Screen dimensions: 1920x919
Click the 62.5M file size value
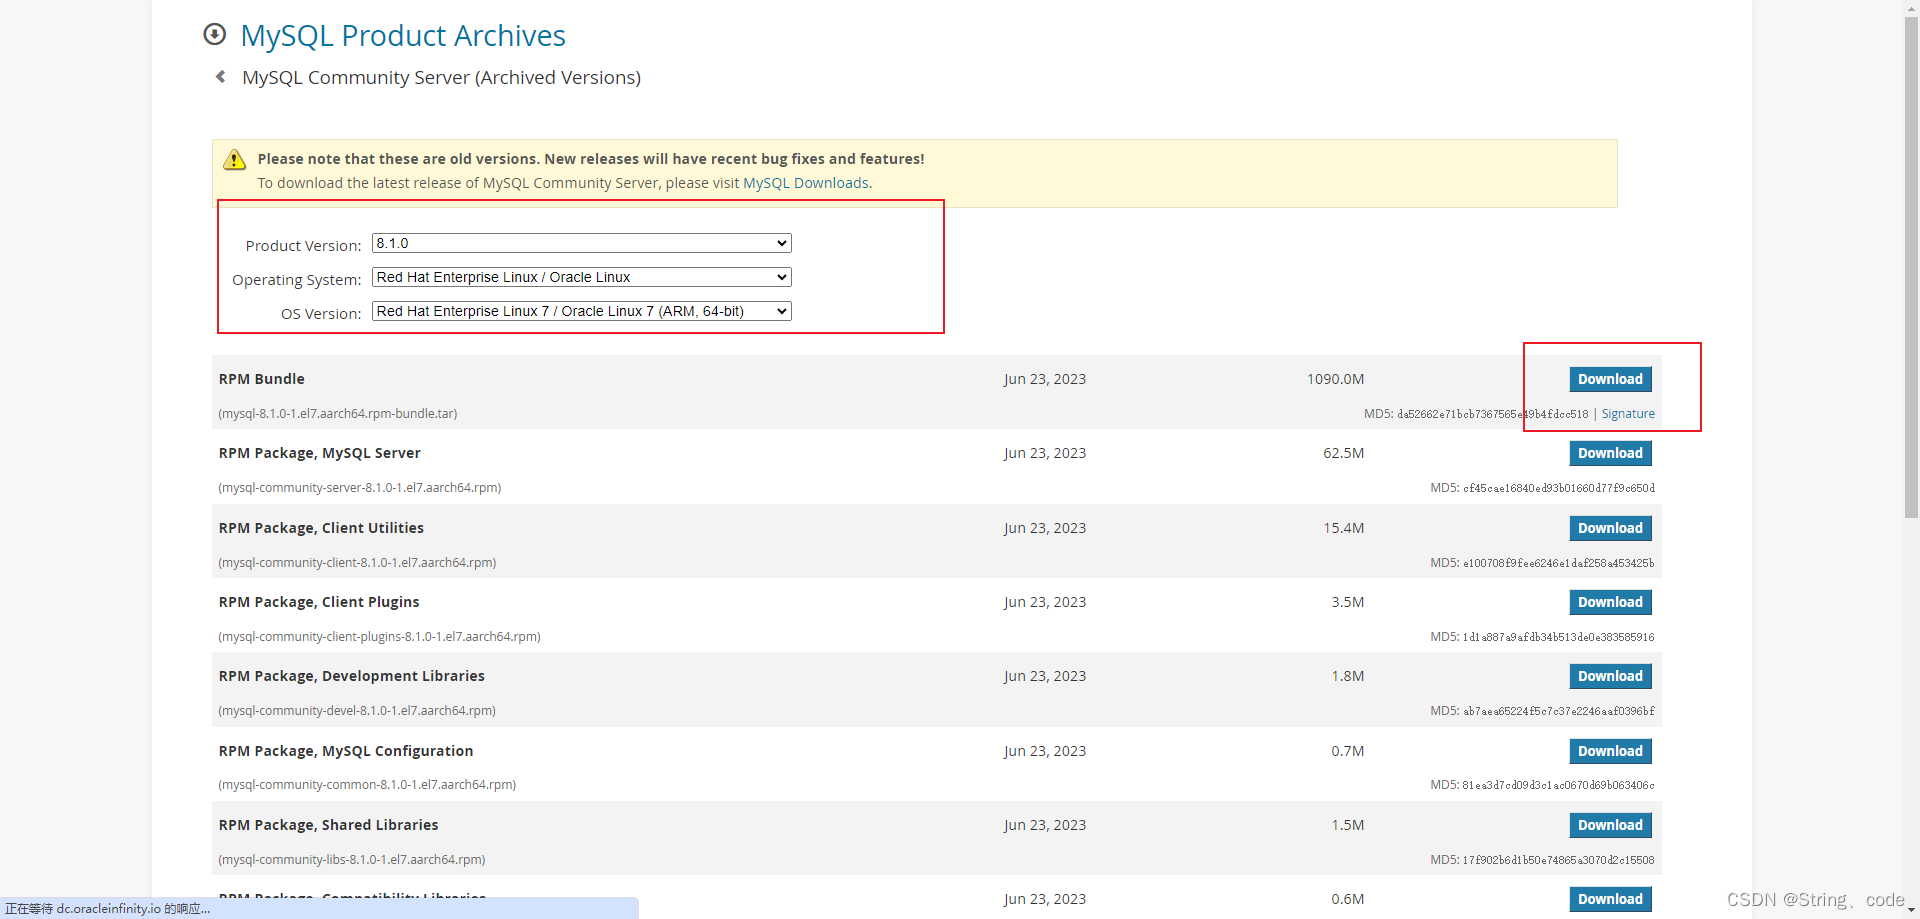coord(1343,453)
